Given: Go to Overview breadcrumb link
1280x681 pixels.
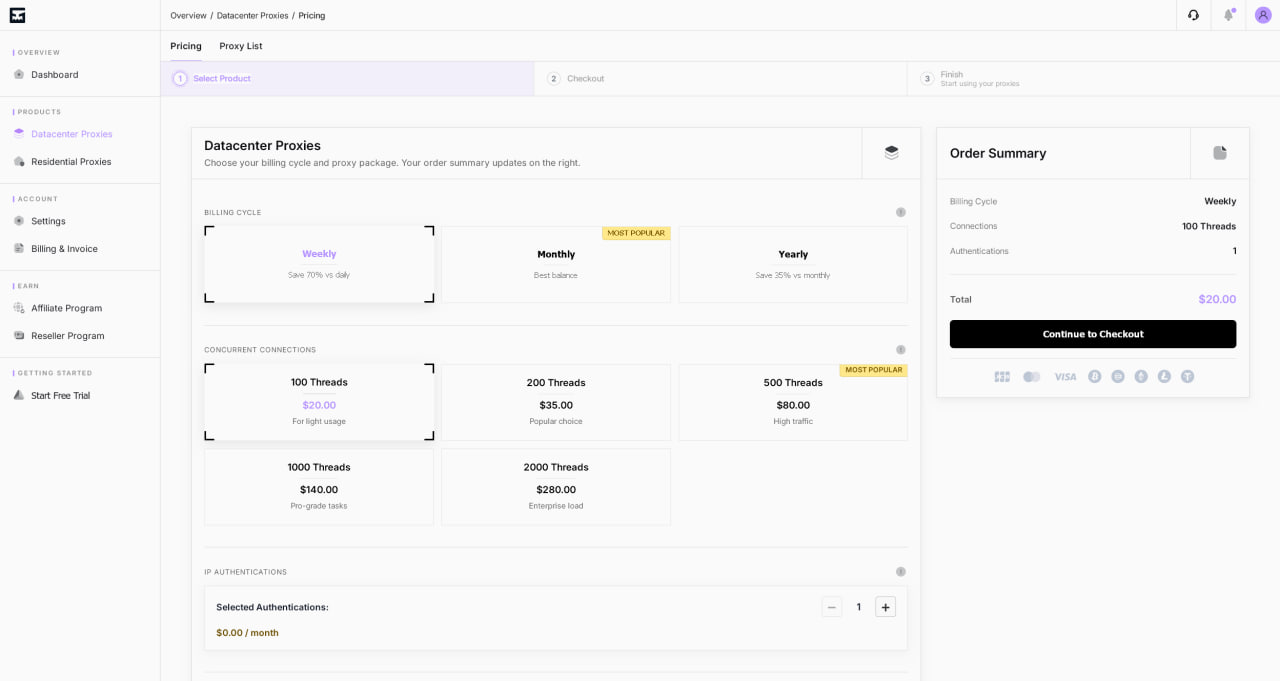Looking at the screenshot, I should 189,15.
